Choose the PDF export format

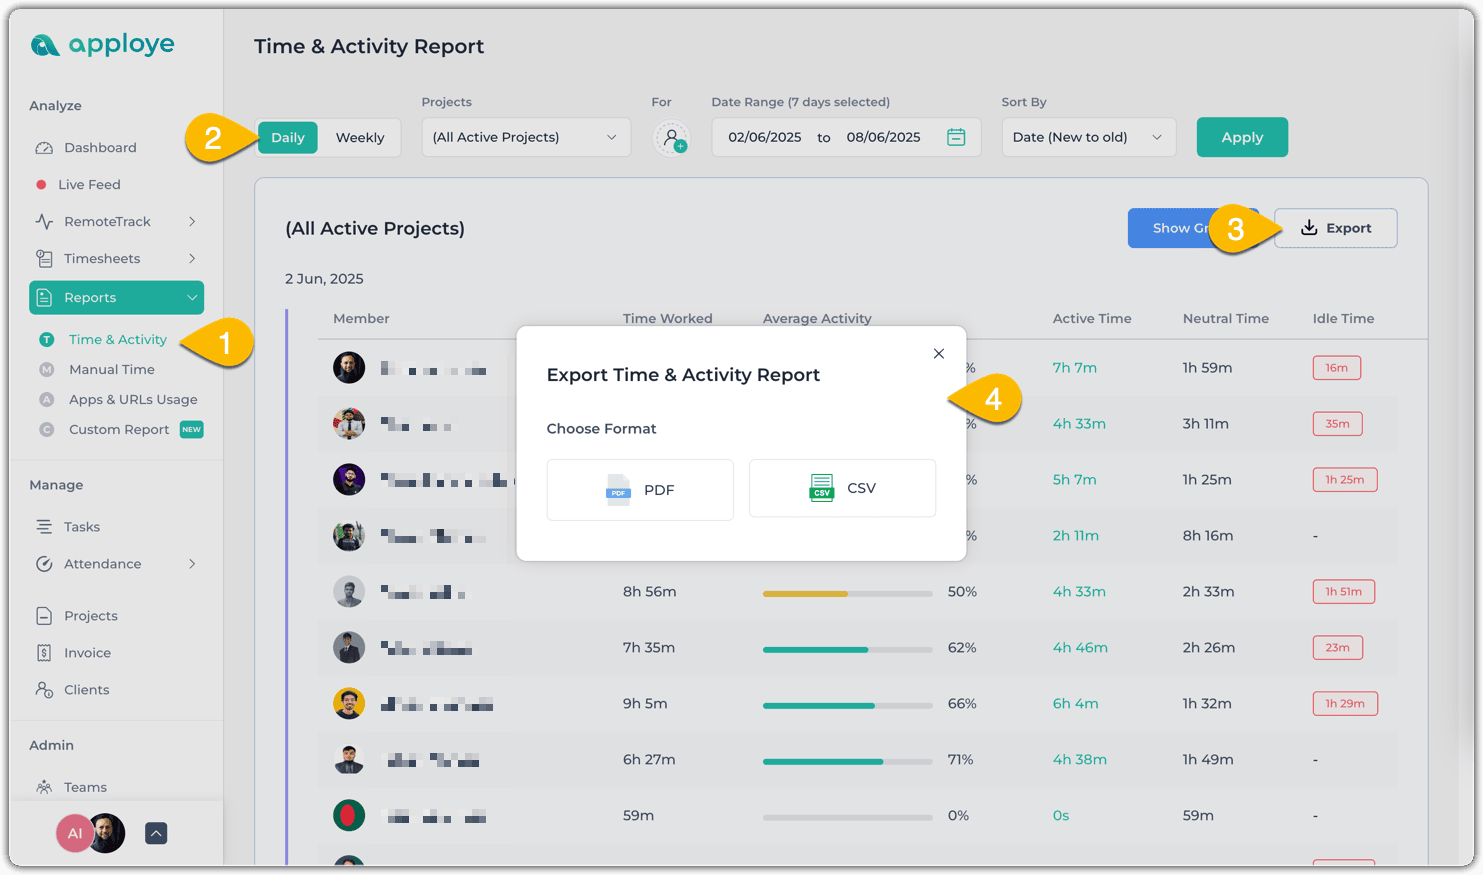640,490
